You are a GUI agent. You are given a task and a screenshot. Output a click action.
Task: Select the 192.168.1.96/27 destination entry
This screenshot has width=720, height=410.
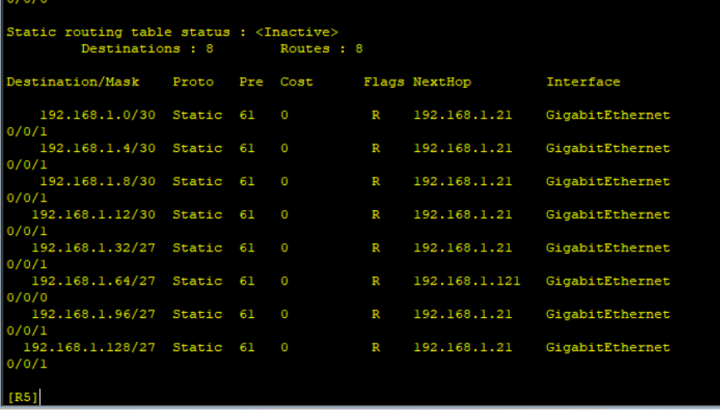(x=93, y=314)
